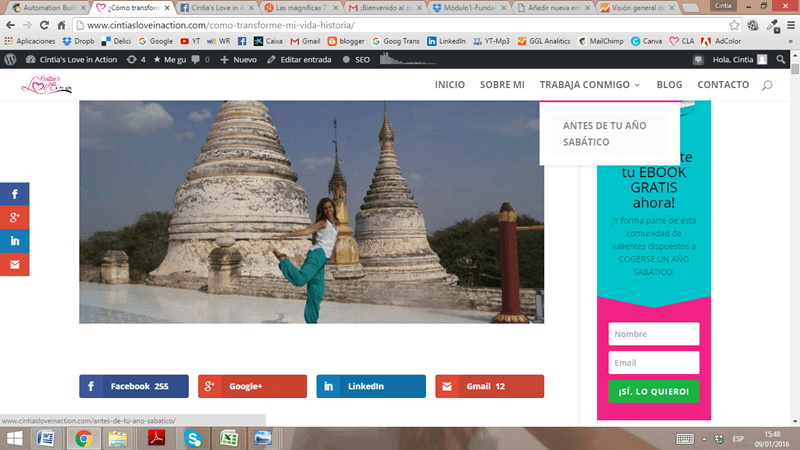Click the left sidebar LinkedIn icon
Viewport: 800px width, 450px height.
tap(15, 241)
